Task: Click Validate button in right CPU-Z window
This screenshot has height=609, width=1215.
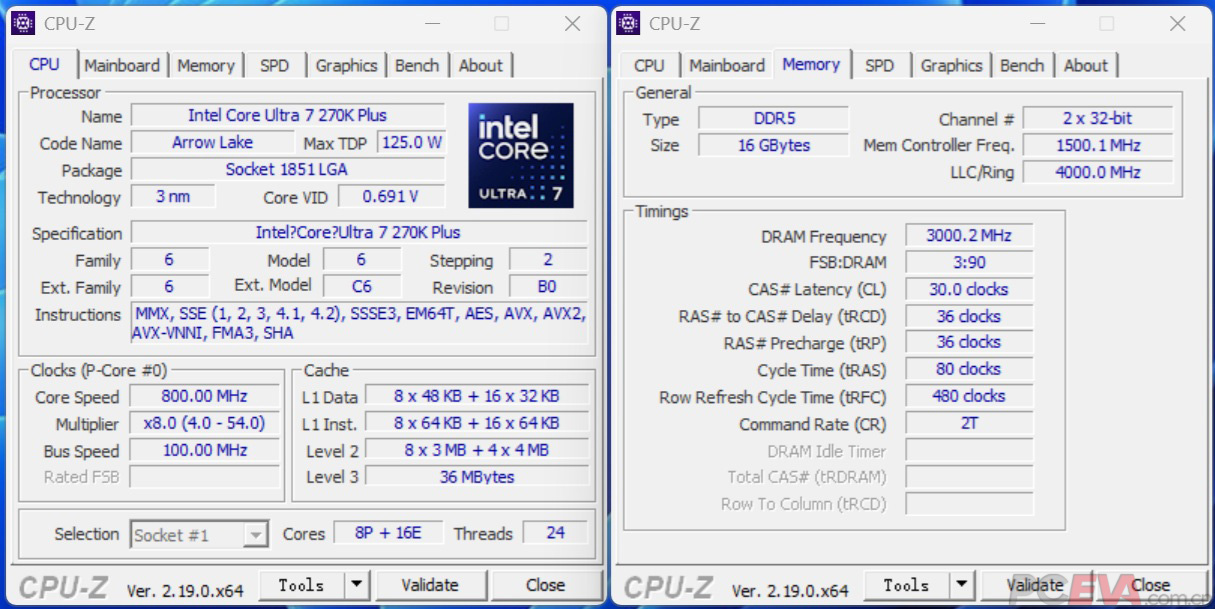Action: (x=1035, y=585)
